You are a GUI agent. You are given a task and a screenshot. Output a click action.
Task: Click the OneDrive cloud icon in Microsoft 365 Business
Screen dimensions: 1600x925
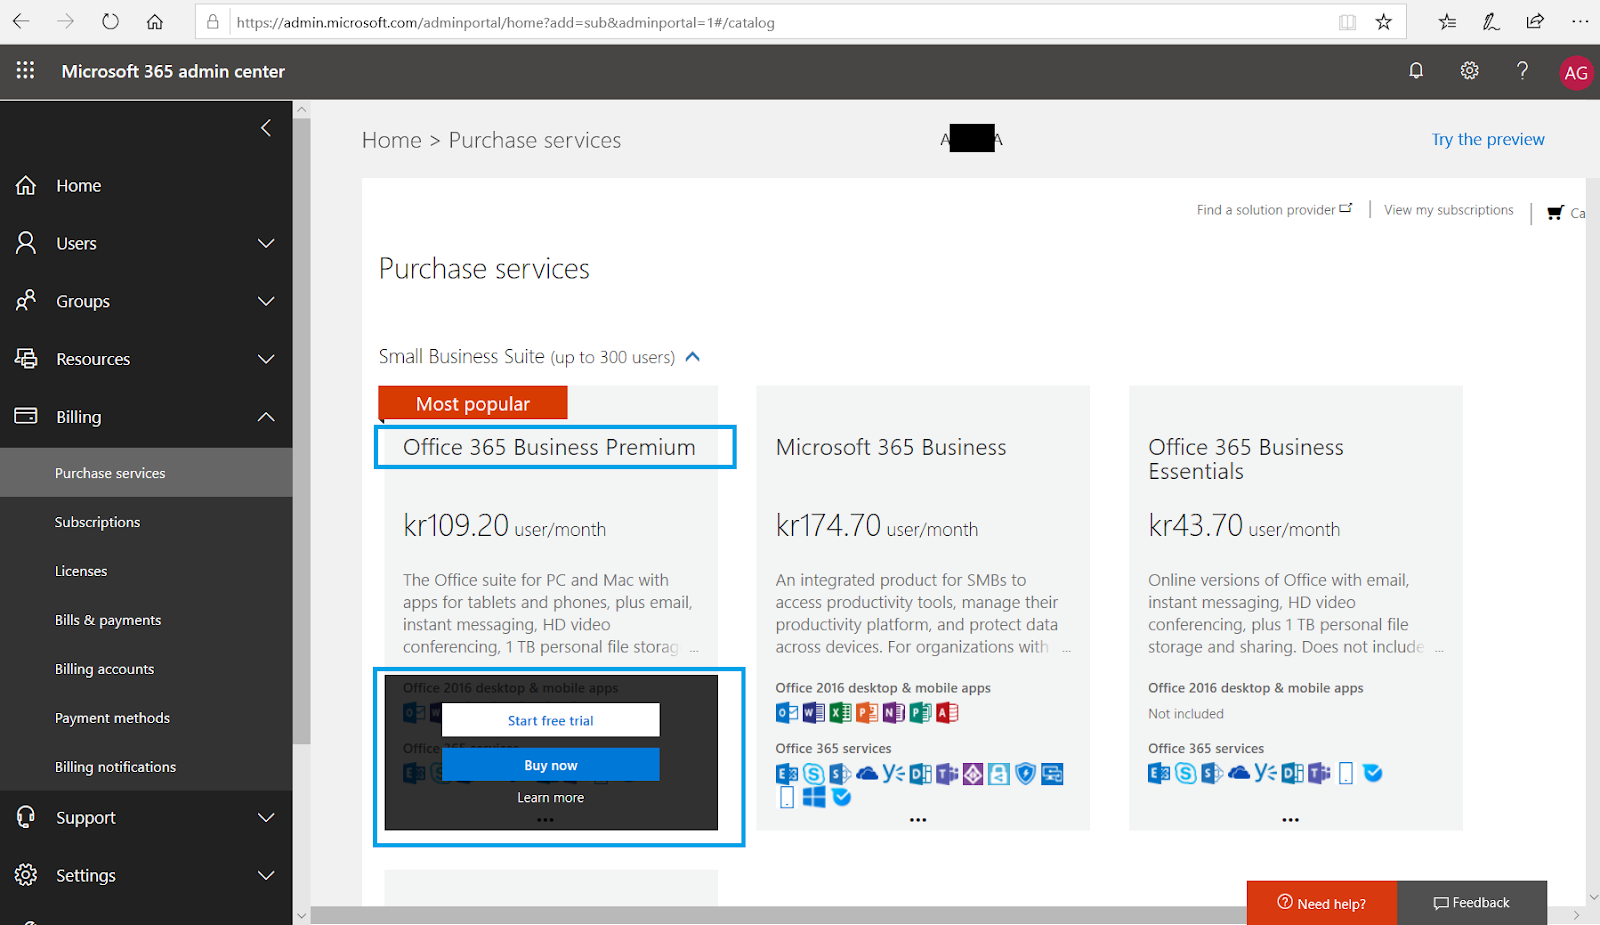coord(867,774)
